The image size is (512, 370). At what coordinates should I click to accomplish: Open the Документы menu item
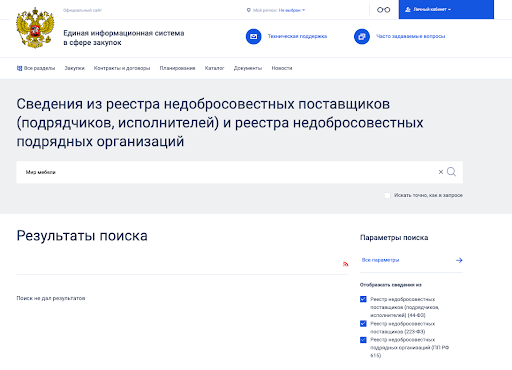coord(248,68)
